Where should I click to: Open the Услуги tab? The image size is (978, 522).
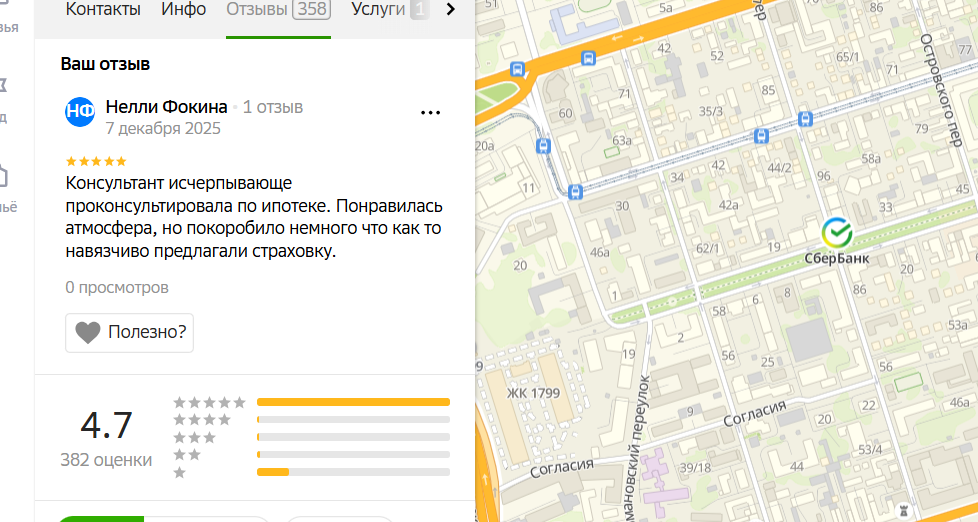tap(390, 9)
